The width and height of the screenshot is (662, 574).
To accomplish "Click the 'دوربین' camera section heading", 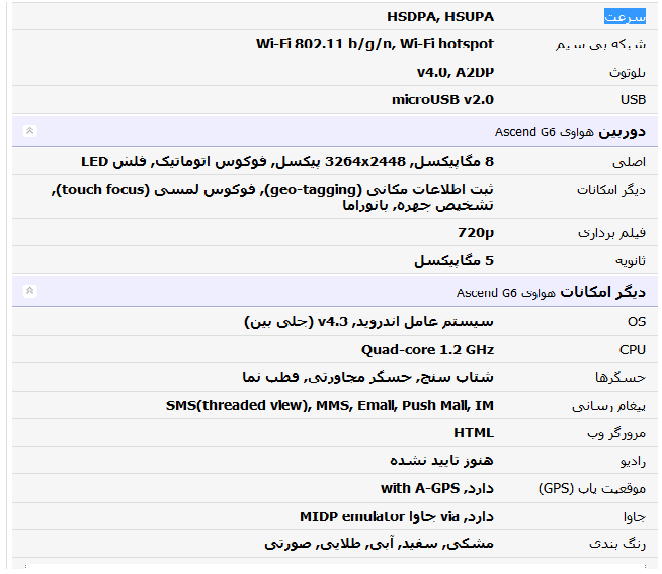I will click(x=622, y=132).
